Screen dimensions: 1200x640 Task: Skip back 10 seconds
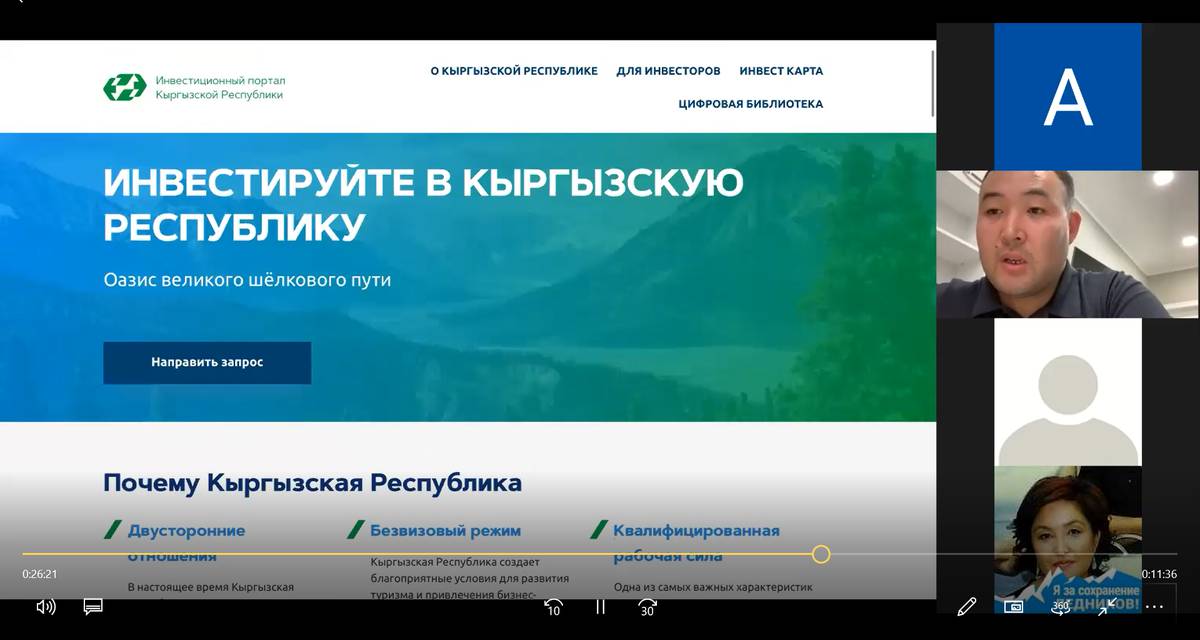(x=553, y=607)
